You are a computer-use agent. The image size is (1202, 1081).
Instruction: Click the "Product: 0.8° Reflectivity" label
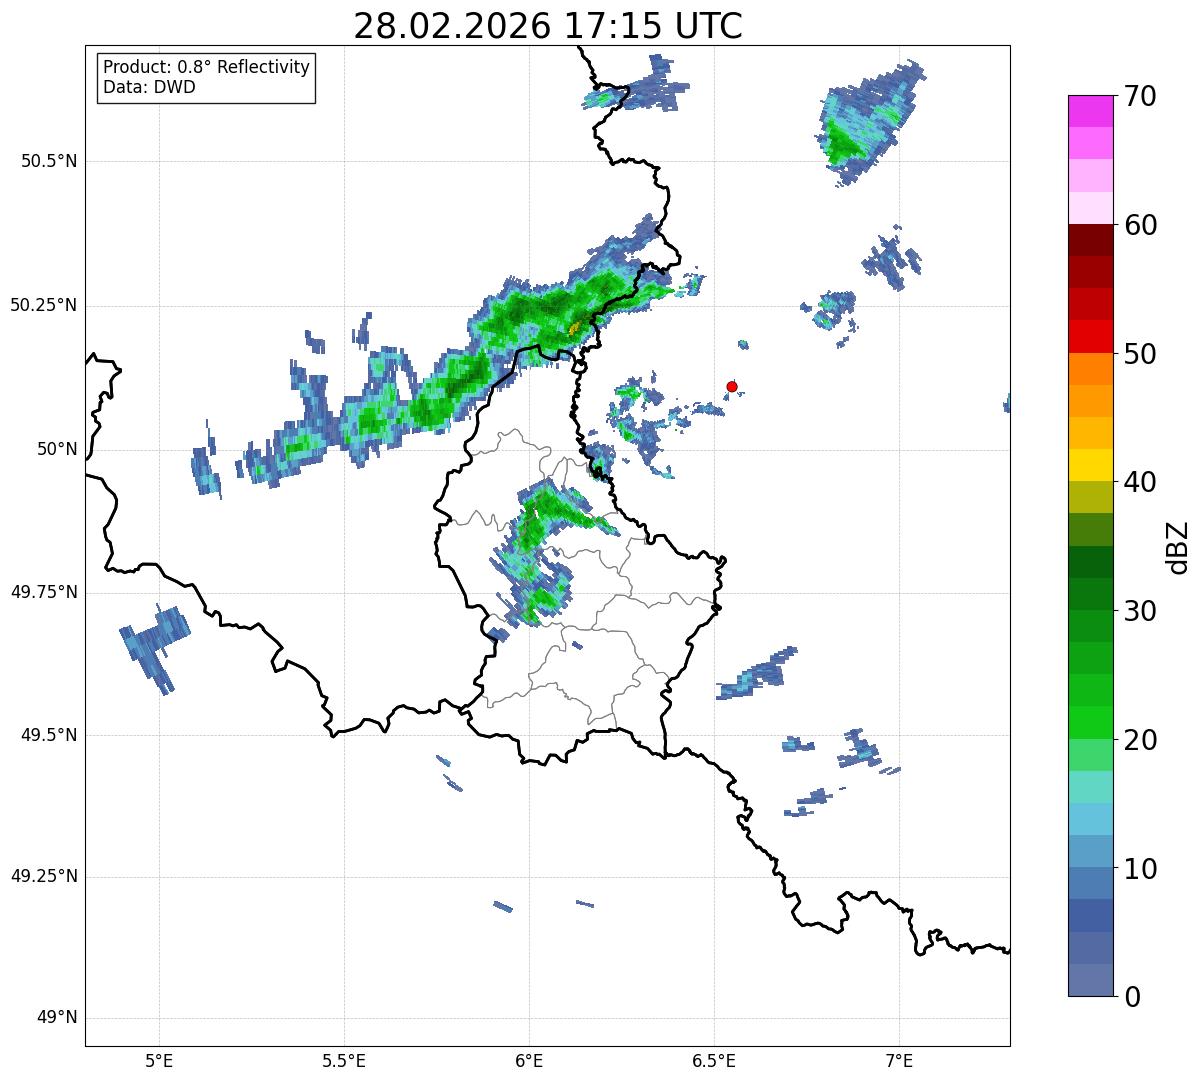(x=207, y=67)
